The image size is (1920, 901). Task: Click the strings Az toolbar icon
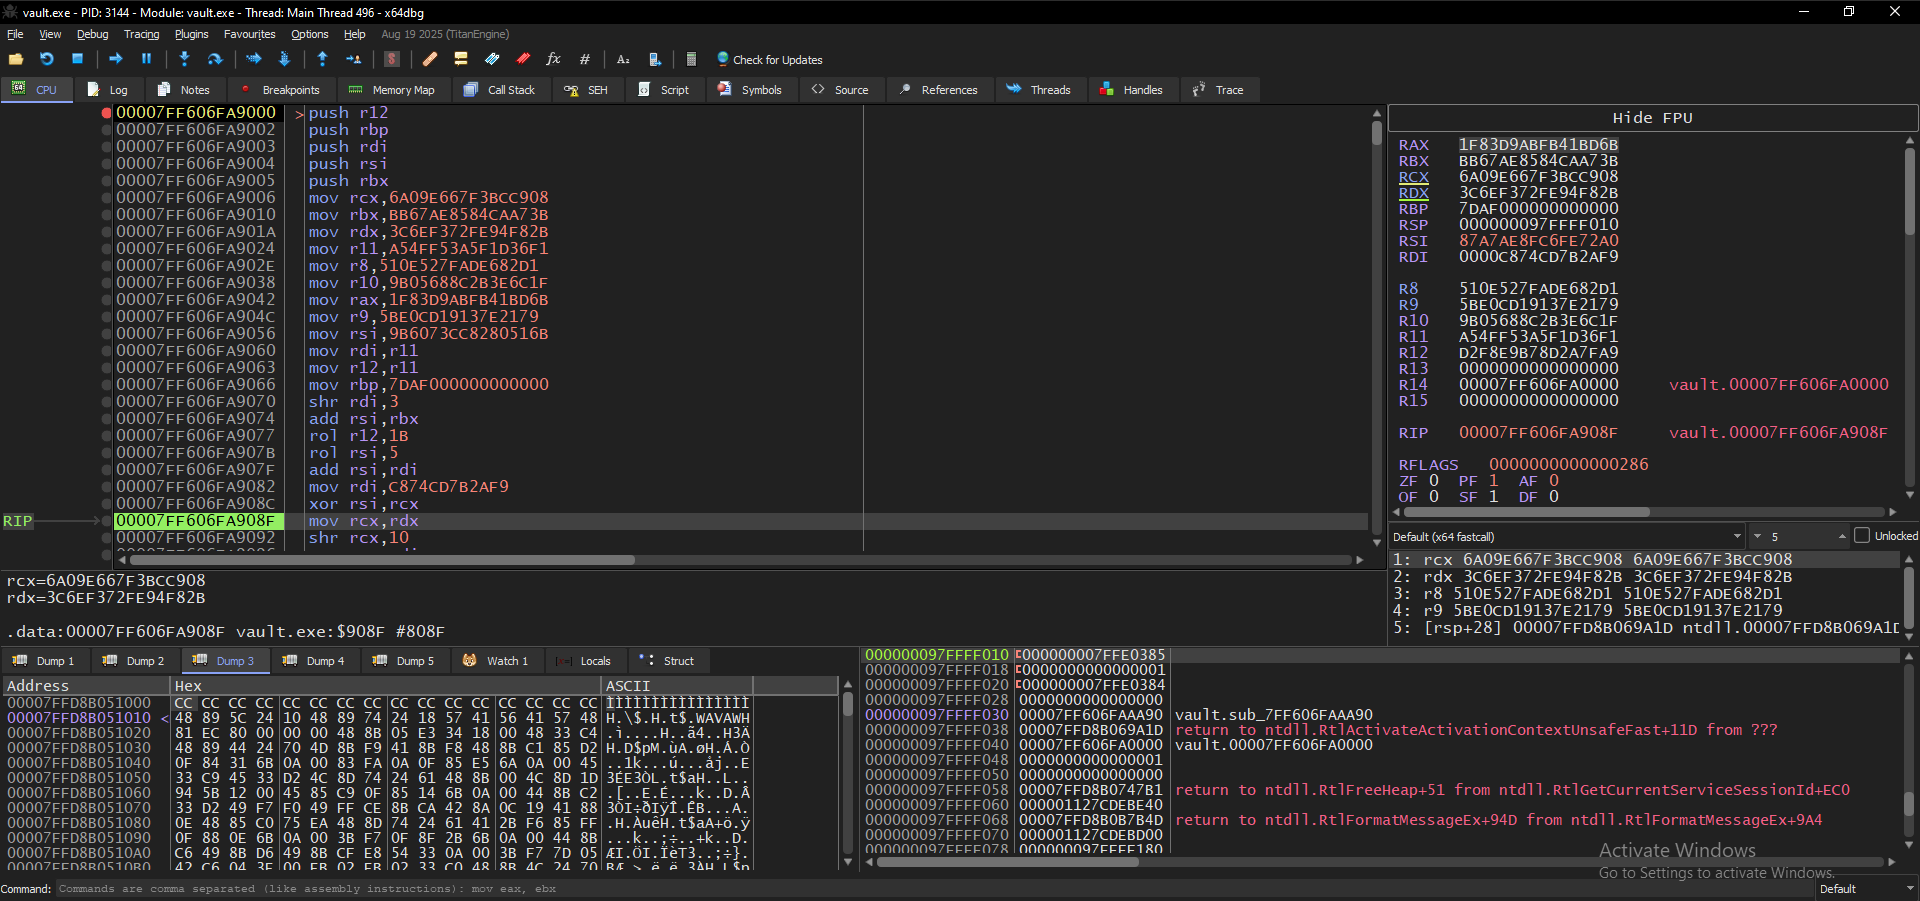[623, 59]
